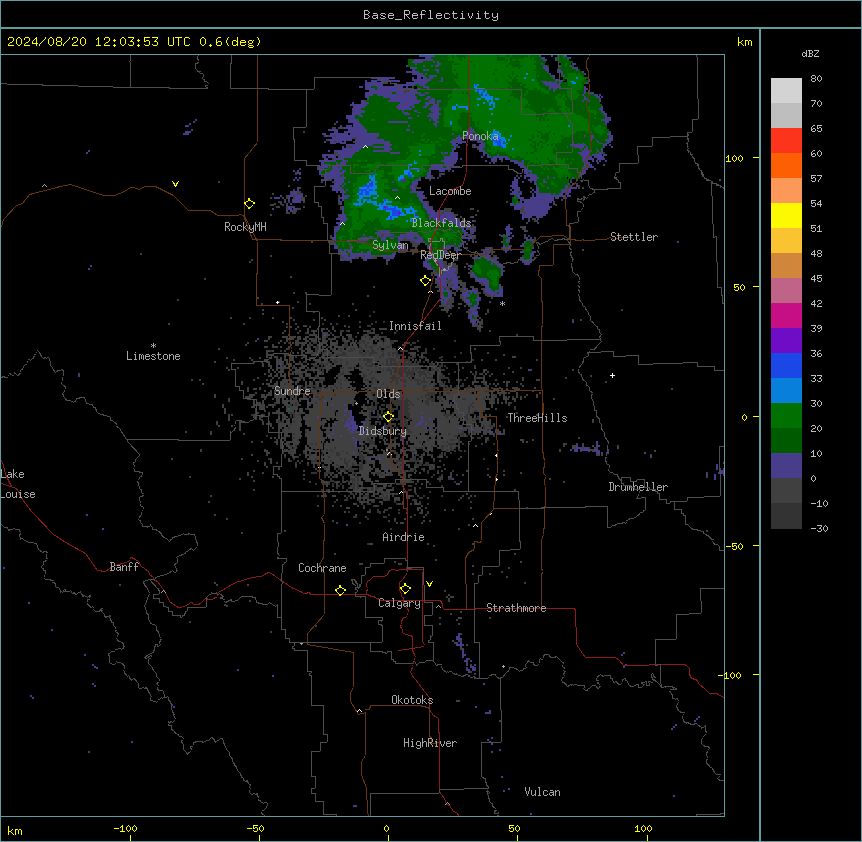Click the 50 tick on the right axis
862x842 pixels.
pyautogui.click(x=739, y=287)
